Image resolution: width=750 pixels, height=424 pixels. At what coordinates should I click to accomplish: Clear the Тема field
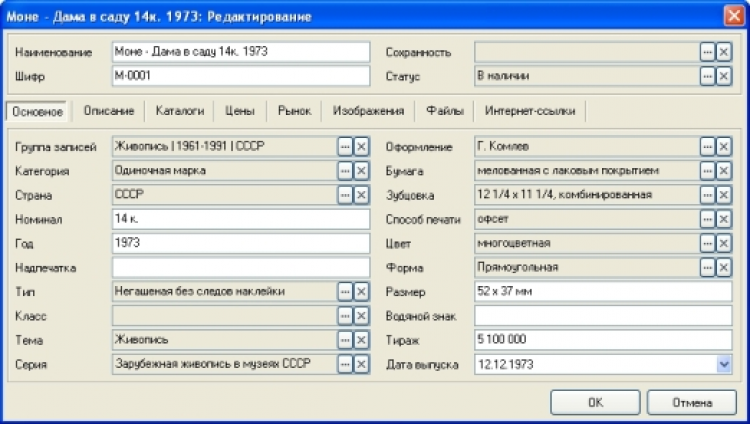pos(361,340)
